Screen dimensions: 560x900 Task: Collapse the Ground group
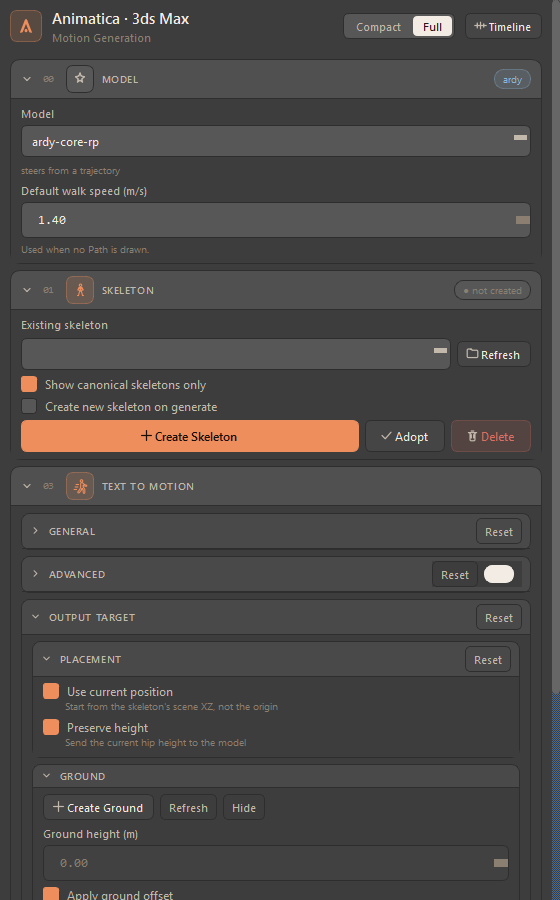click(x=46, y=776)
